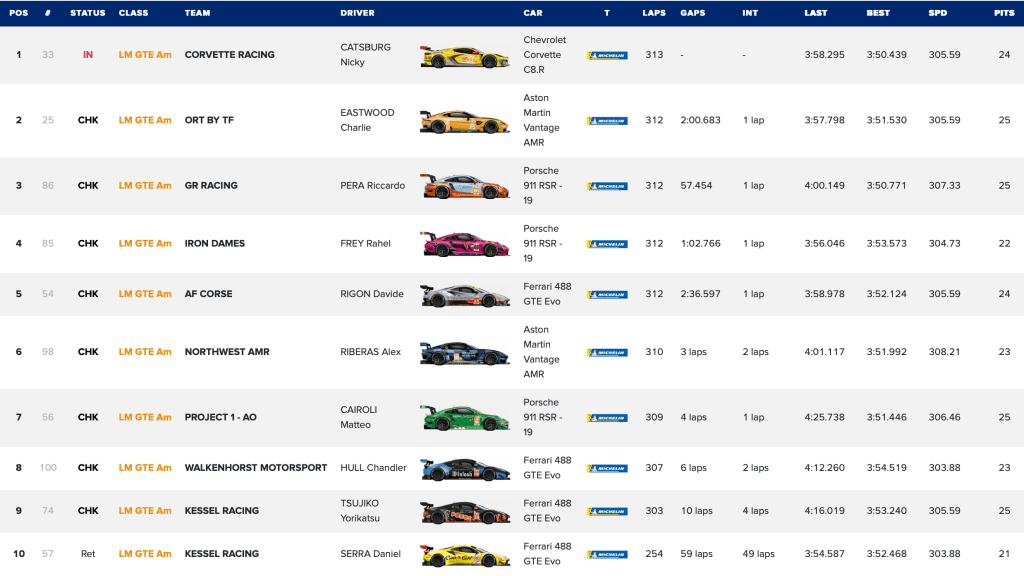Sort by the POS column header

pyautogui.click(x=19, y=13)
